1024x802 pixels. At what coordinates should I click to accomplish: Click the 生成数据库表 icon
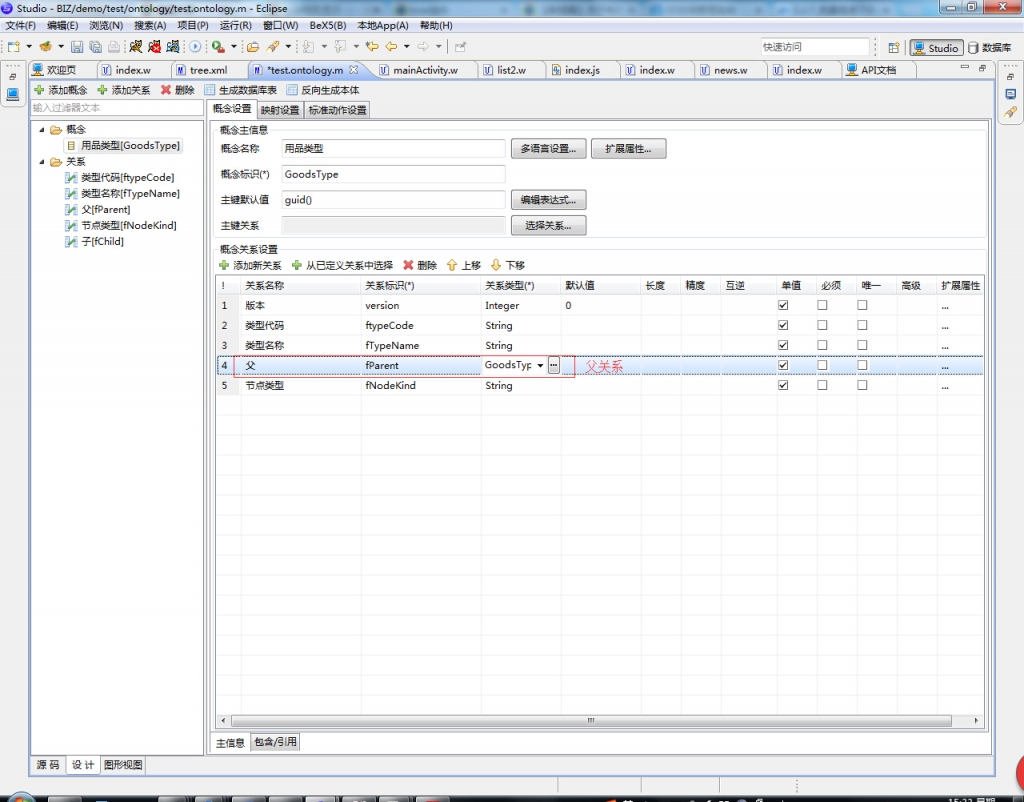tap(210, 90)
